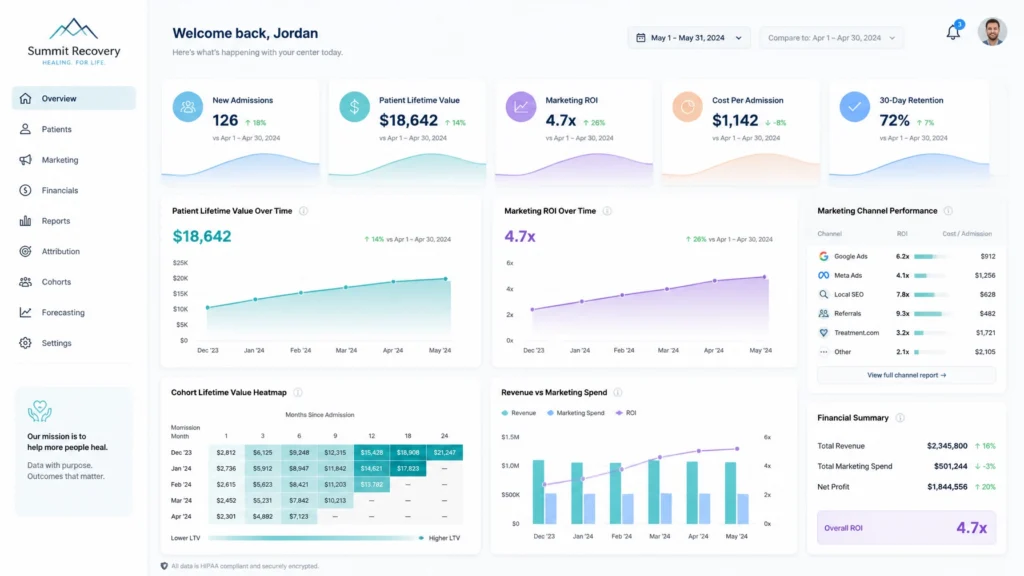
Task: Toggle the ROI legend item
Action: (626, 413)
